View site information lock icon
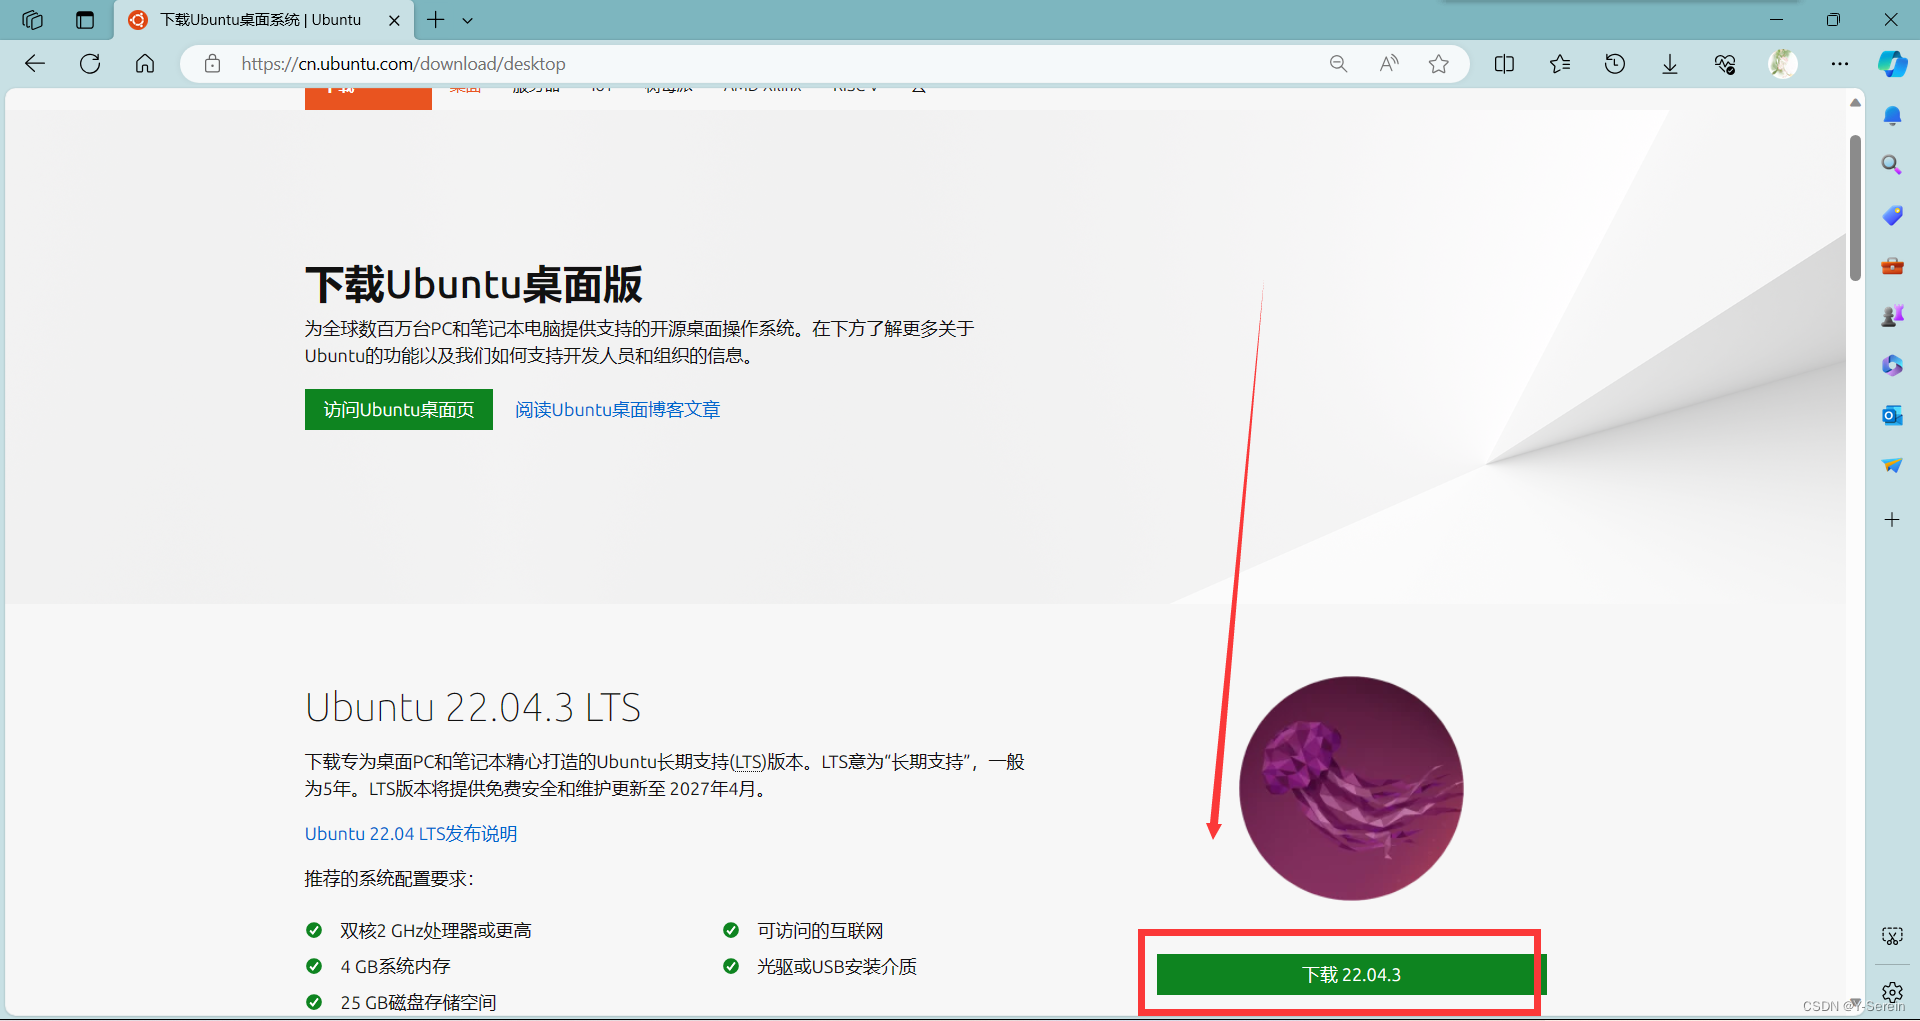Image resolution: width=1920 pixels, height=1021 pixels. tap(212, 64)
